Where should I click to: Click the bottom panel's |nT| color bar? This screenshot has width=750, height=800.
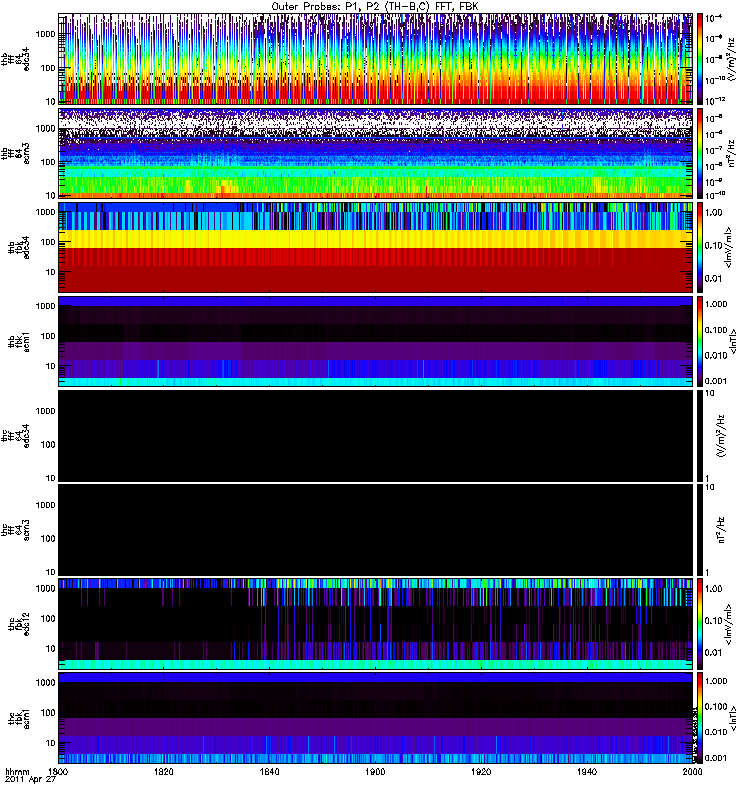(x=700, y=718)
